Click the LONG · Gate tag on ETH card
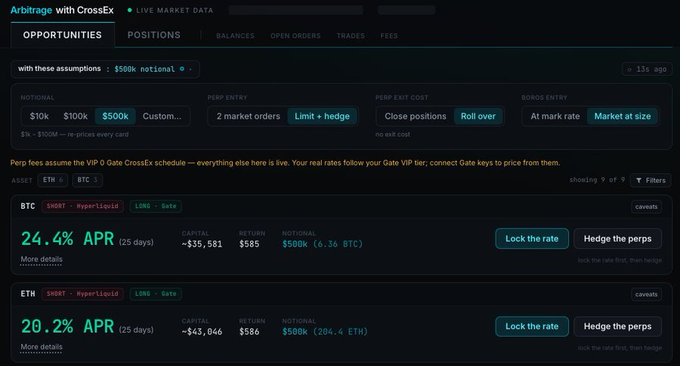This screenshot has height=366, width=680. coord(156,294)
